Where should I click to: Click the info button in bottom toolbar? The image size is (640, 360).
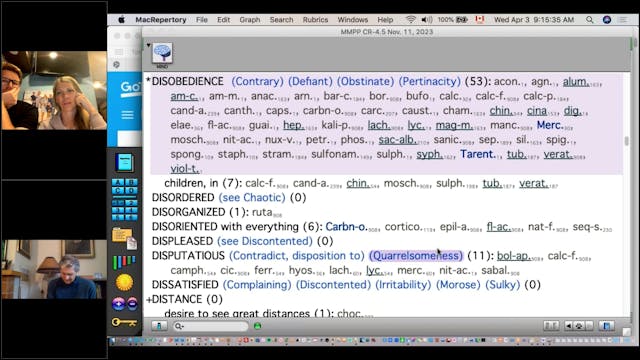[159, 326]
